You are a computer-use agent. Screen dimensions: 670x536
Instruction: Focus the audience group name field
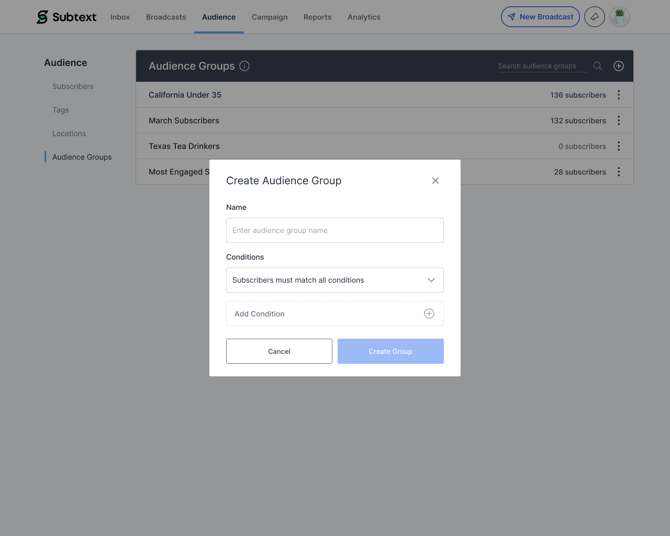[335, 230]
